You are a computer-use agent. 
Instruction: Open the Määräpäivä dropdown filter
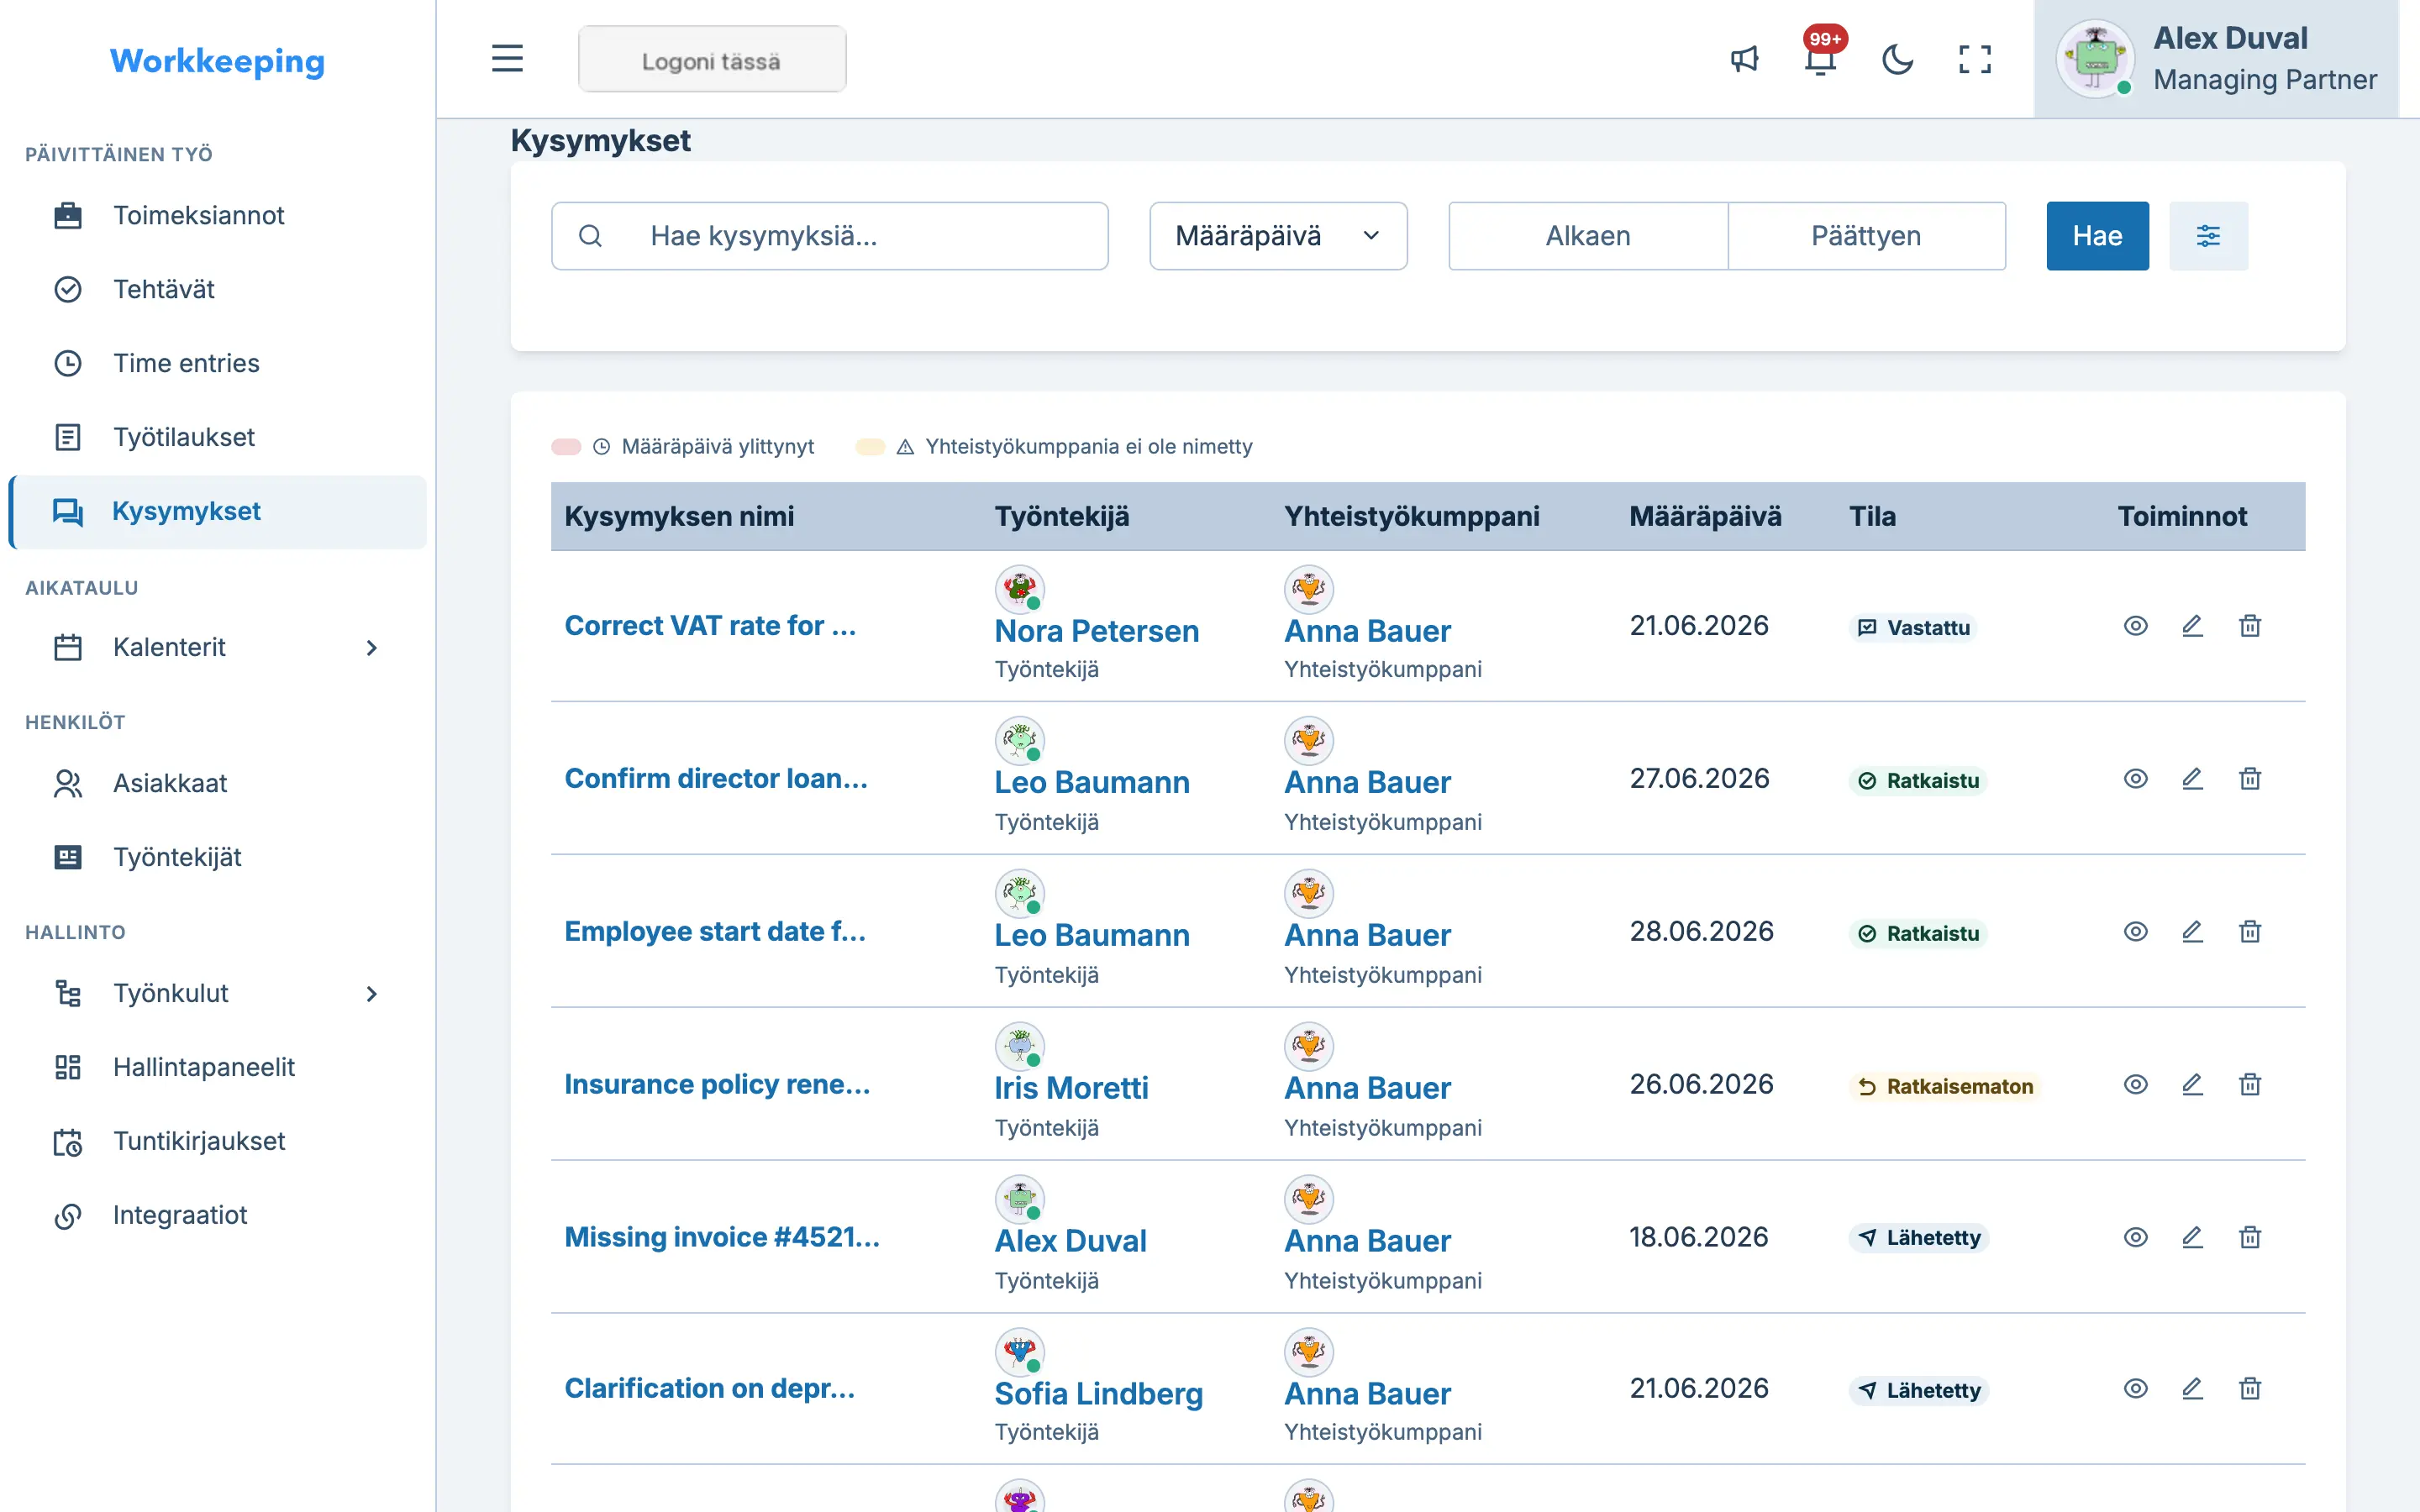coord(1278,236)
